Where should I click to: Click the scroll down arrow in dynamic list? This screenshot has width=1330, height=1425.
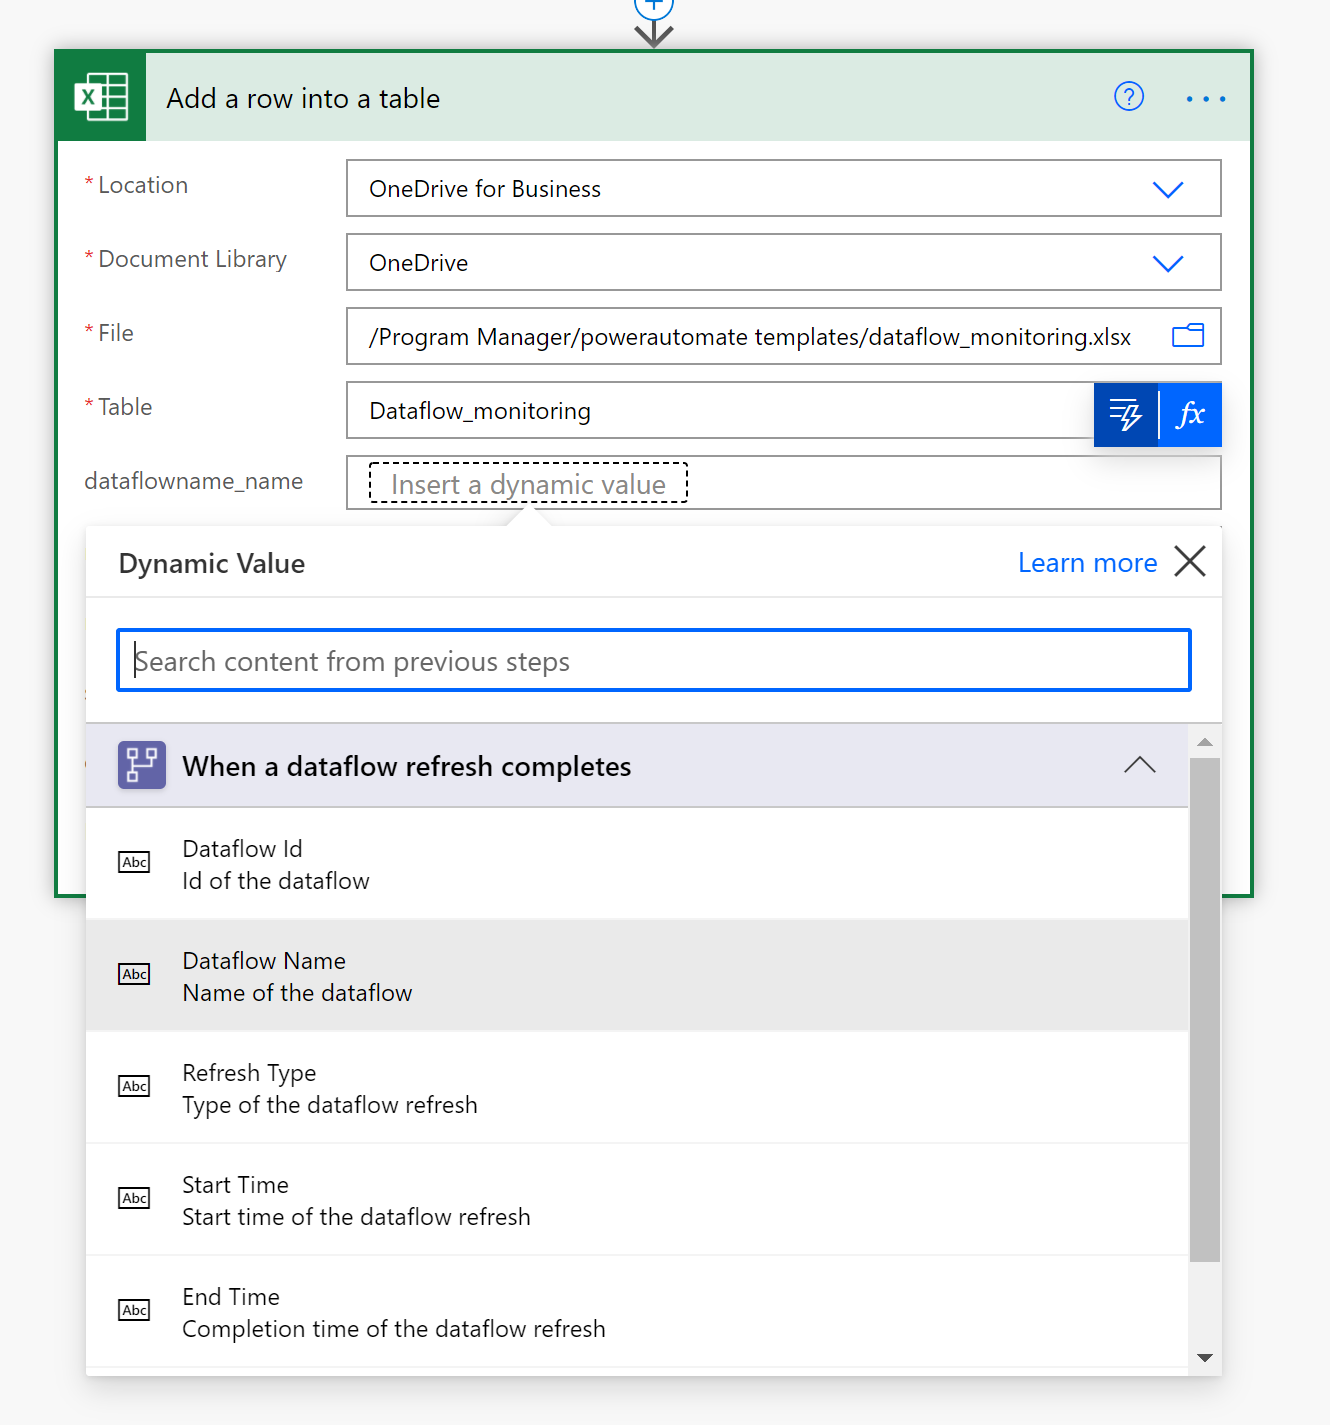click(1205, 1357)
